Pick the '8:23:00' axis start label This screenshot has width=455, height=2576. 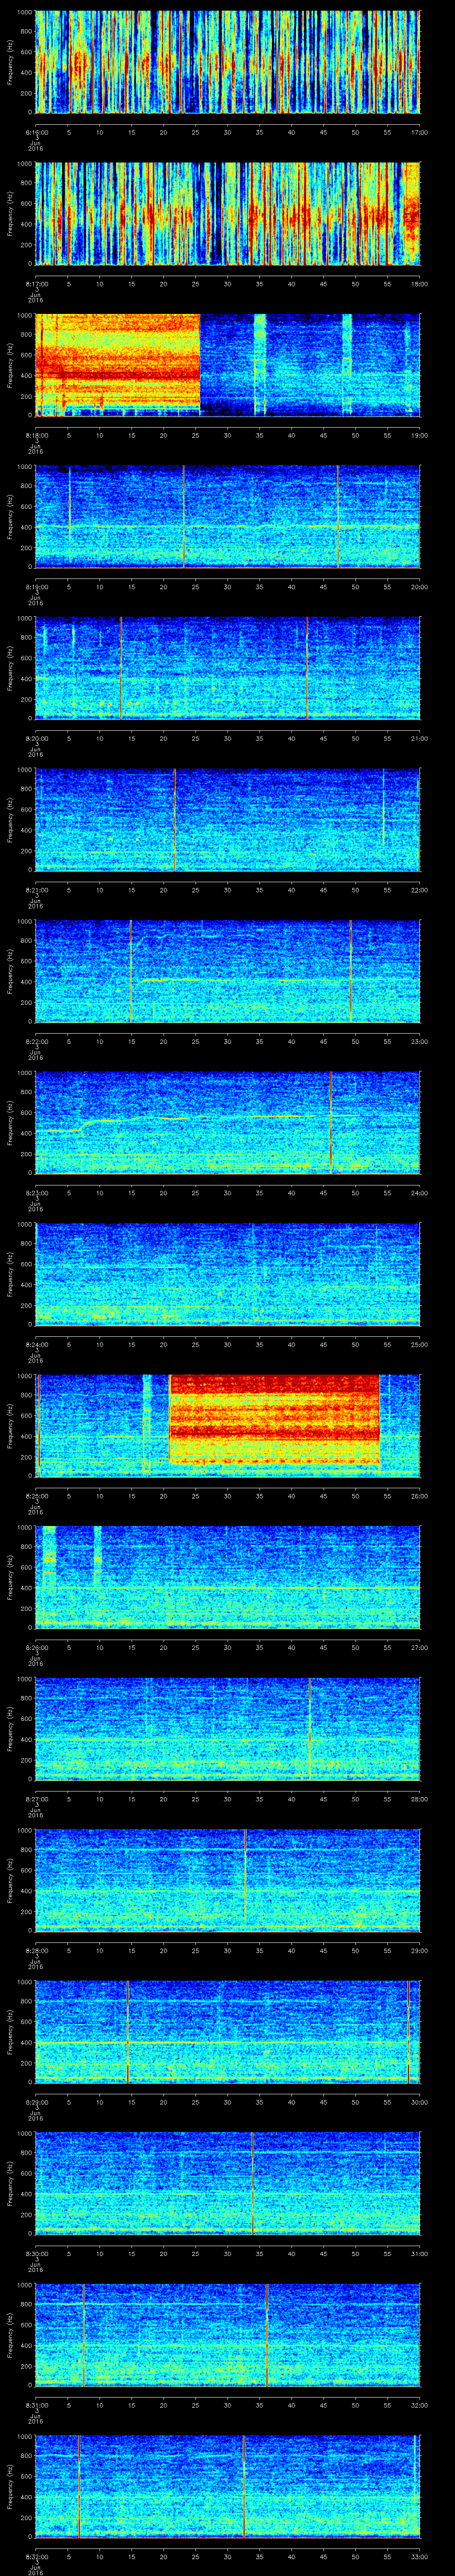click(x=36, y=1193)
